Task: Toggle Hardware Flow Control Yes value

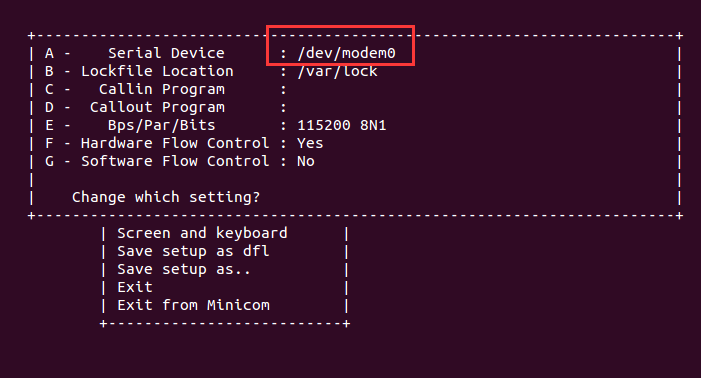Action: coord(310,143)
